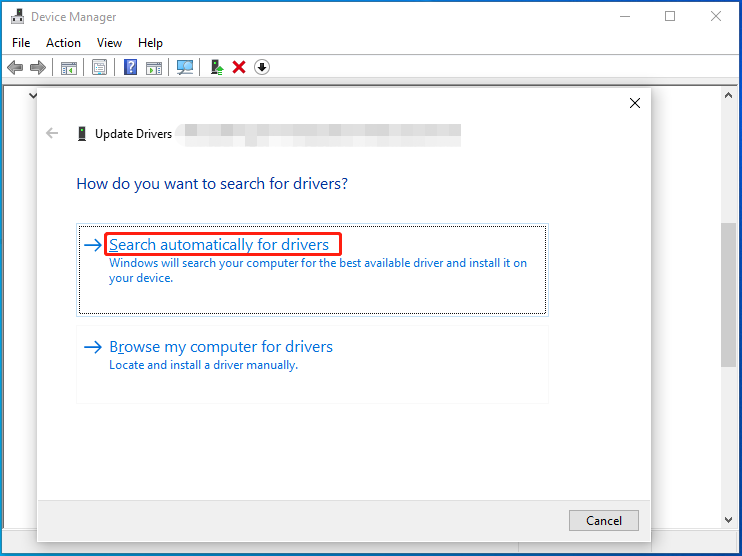Viewport: 742px width, 556px height.
Task: Open the show/hide console tree toolbar icon
Action: (69, 67)
